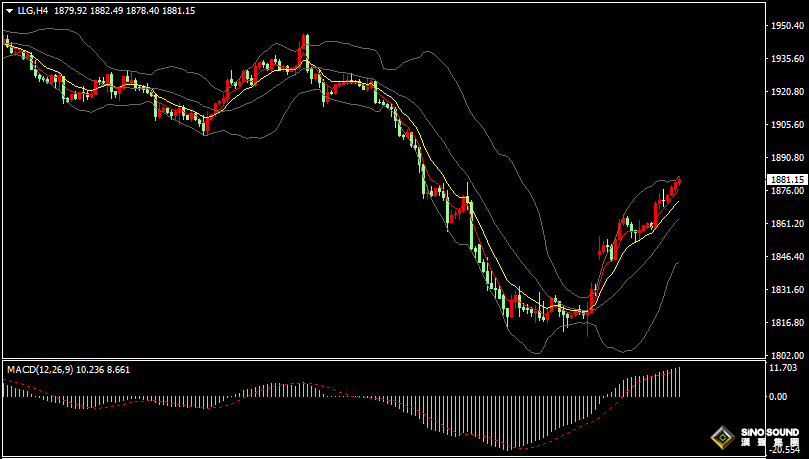The height and width of the screenshot is (459, 809).
Task: Click the MACD 0.00 zero-level label
Action: pos(778,396)
